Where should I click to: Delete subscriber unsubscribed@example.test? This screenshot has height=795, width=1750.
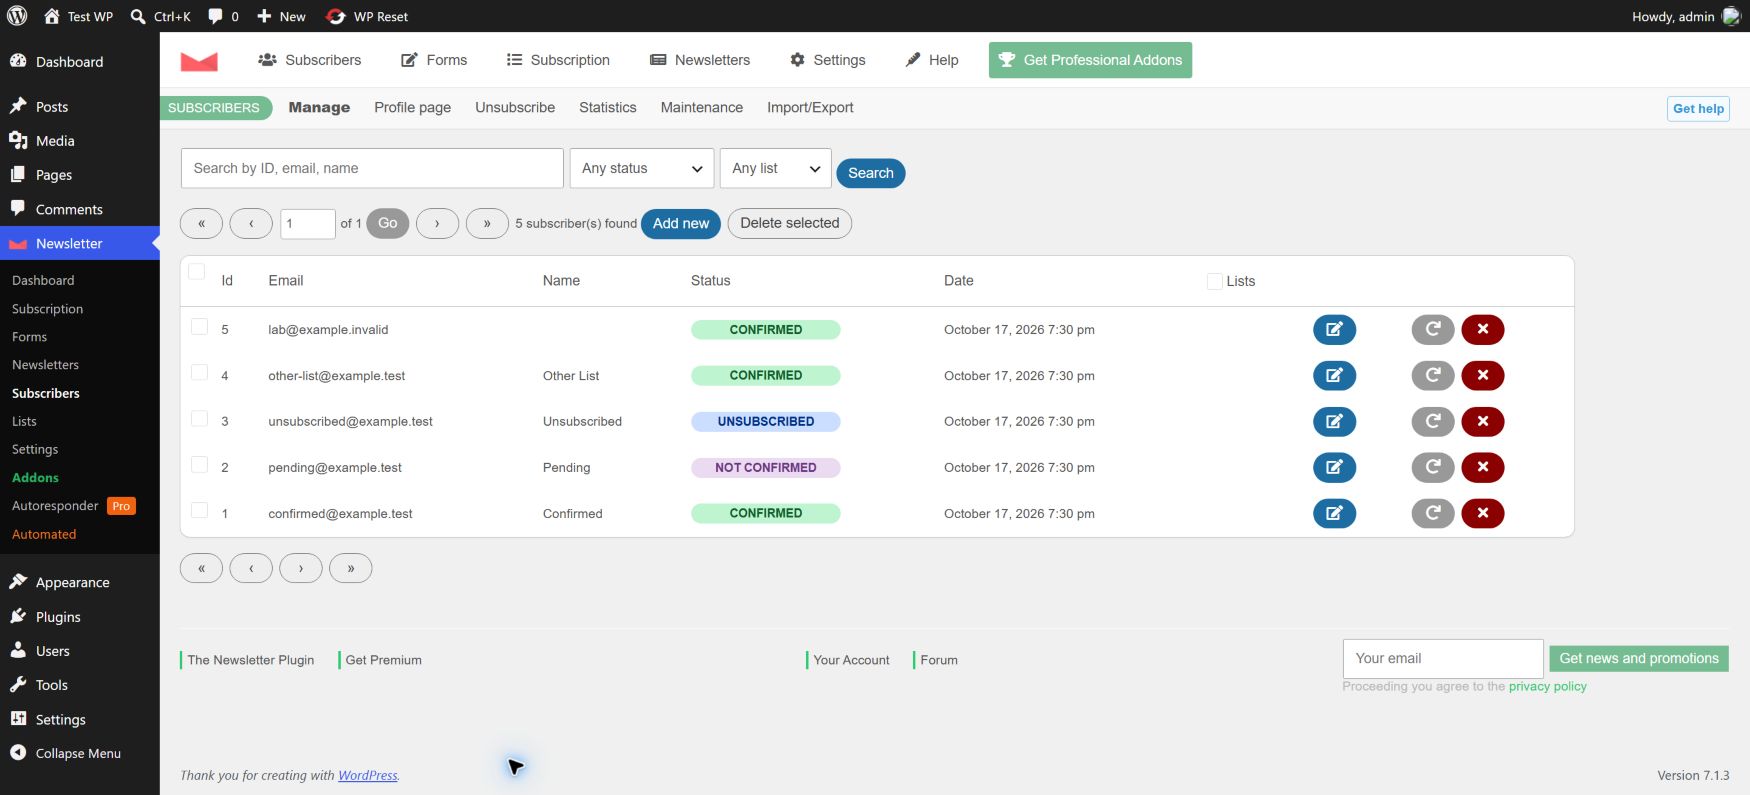pyautogui.click(x=1483, y=421)
